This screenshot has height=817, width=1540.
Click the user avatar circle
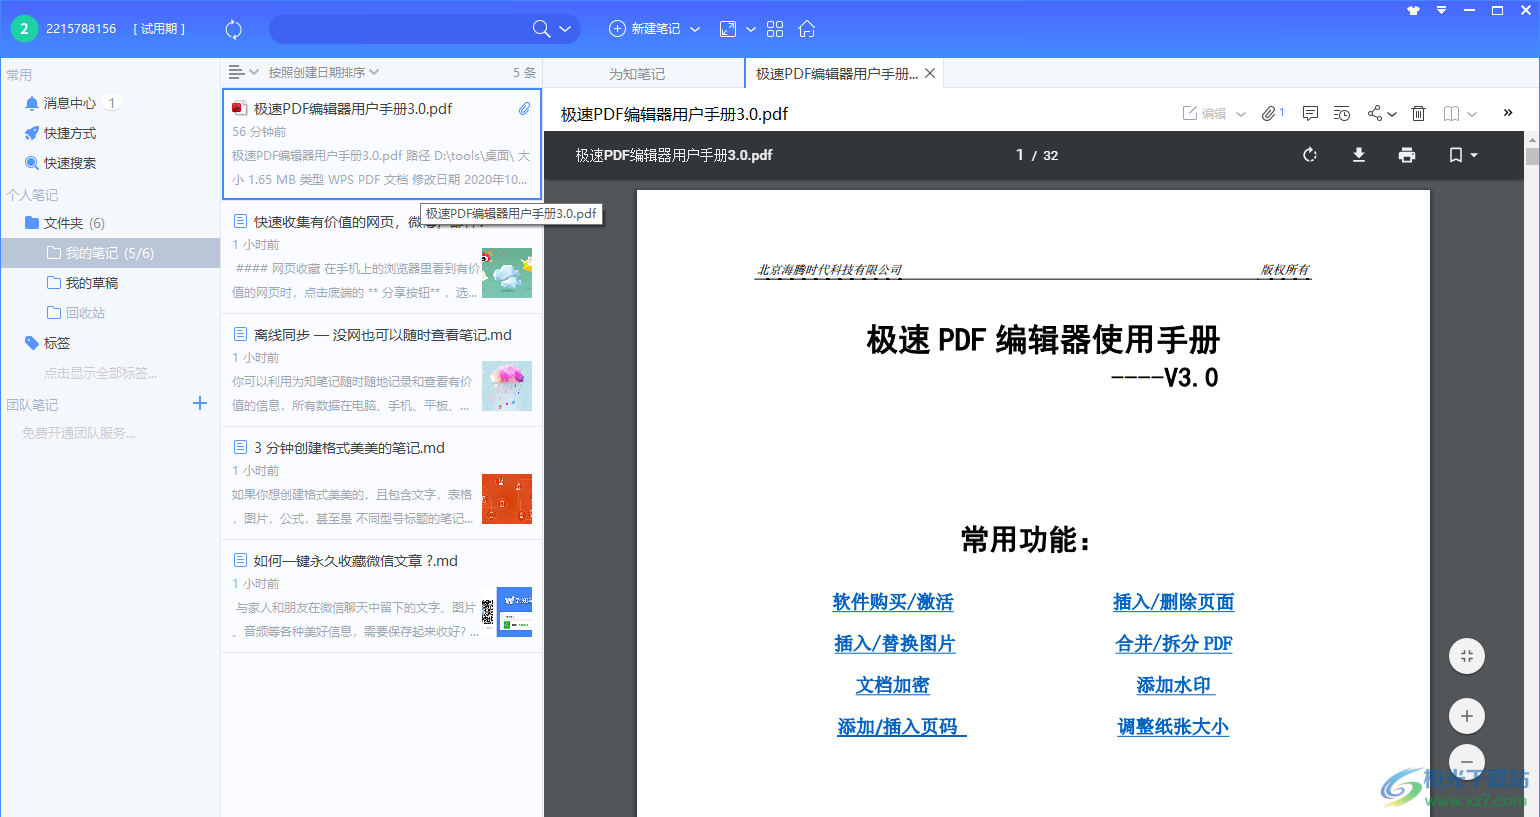click(24, 28)
